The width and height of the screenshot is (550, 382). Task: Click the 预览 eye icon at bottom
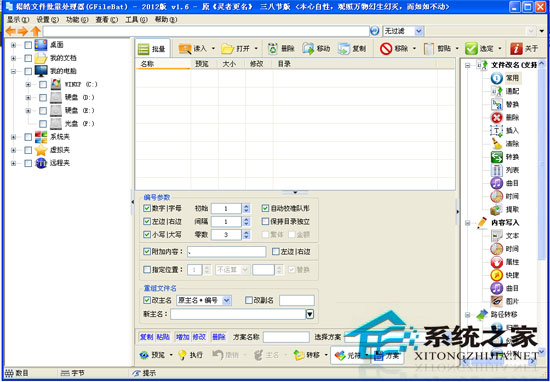click(x=144, y=355)
